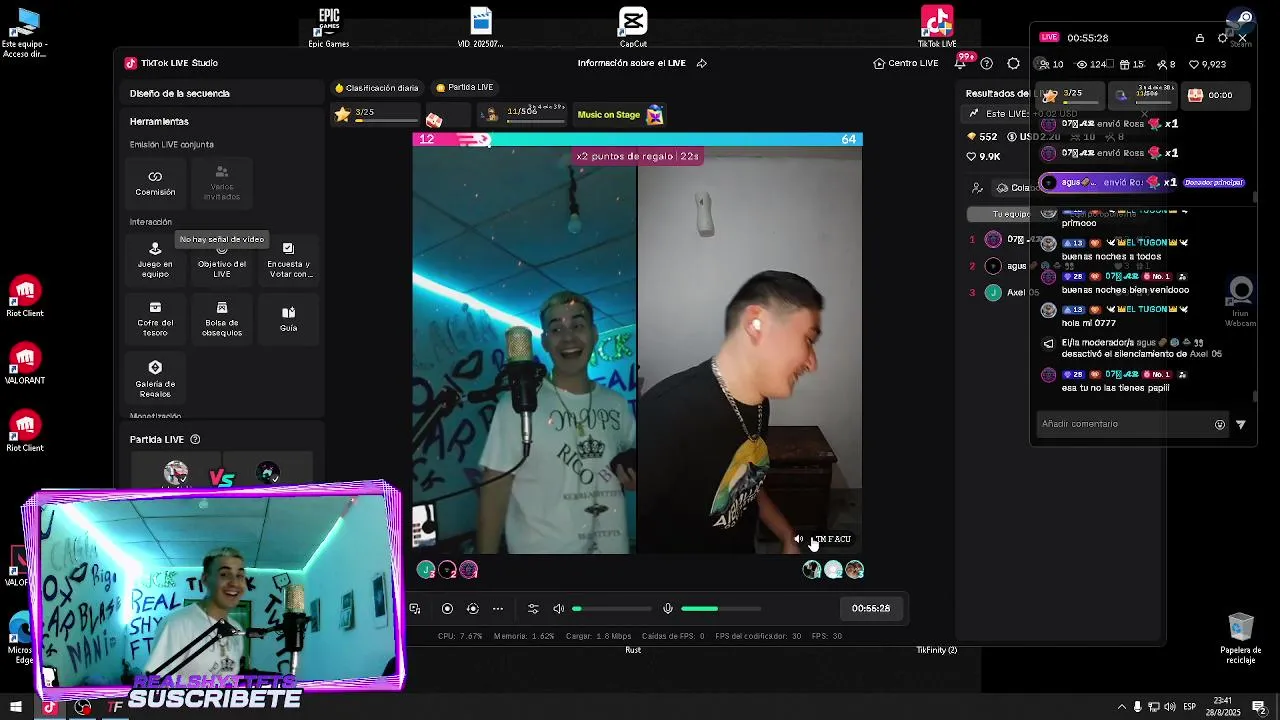Click the Colaboradores chip in results panel
The height and width of the screenshot is (720, 1280).
tap(1015, 187)
